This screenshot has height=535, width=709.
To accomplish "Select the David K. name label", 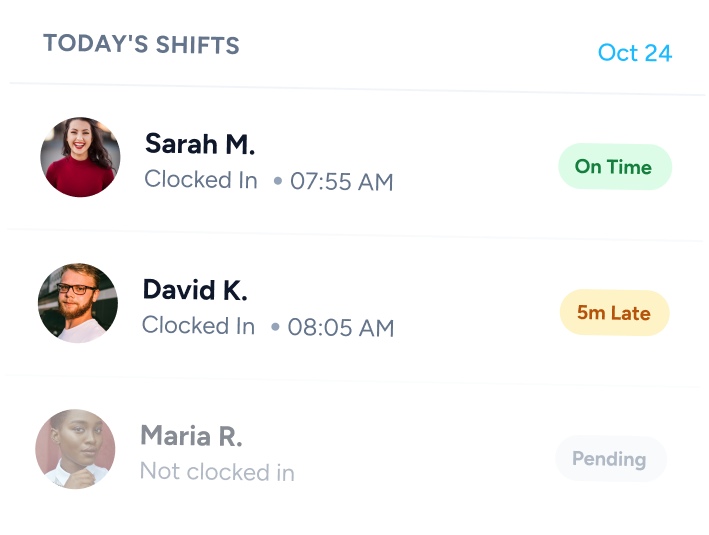I will 195,290.
